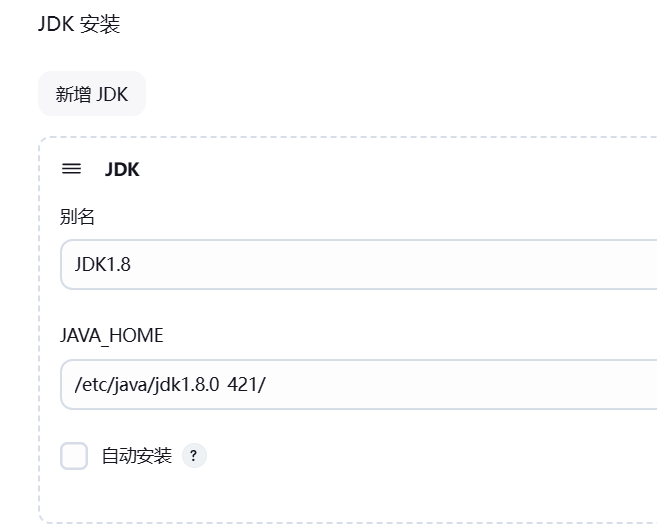
Task: Enable the 自动安装 checkbox
Action: (x=74, y=455)
